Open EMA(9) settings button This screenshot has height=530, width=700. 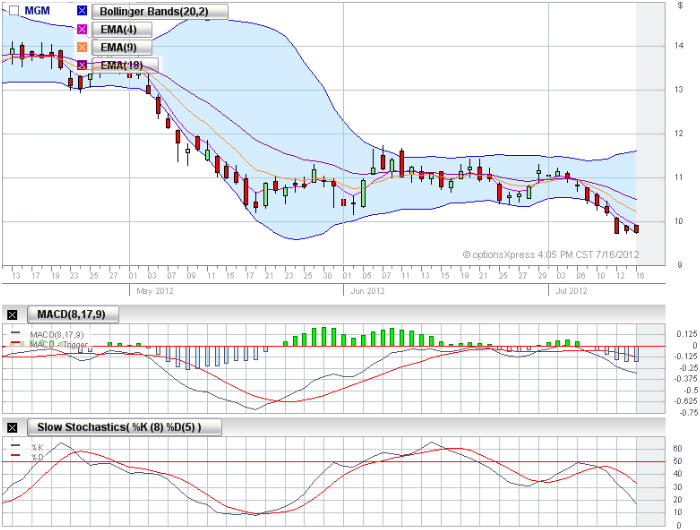121,47
